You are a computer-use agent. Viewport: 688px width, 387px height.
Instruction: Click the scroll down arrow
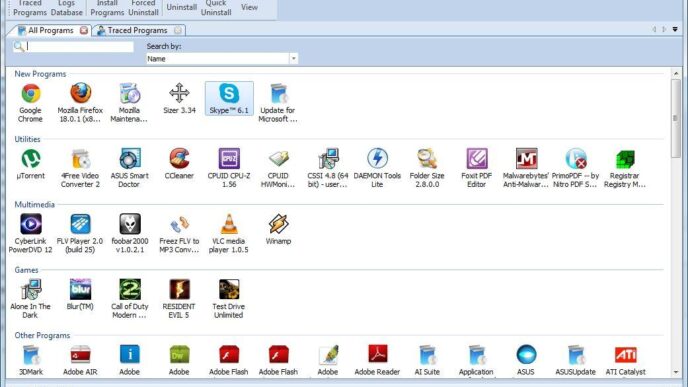click(676, 373)
